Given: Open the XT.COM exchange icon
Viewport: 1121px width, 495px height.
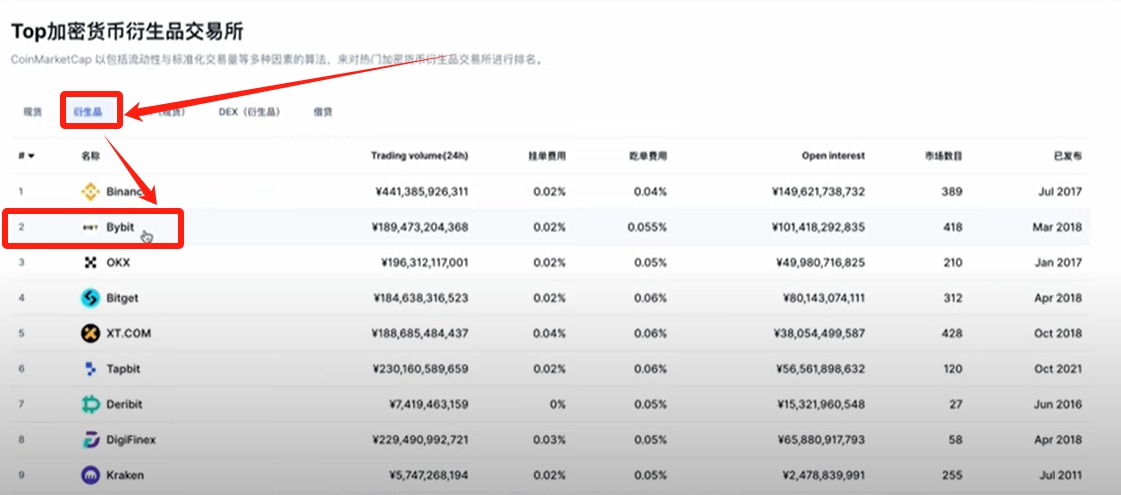Looking at the screenshot, I should coord(90,333).
